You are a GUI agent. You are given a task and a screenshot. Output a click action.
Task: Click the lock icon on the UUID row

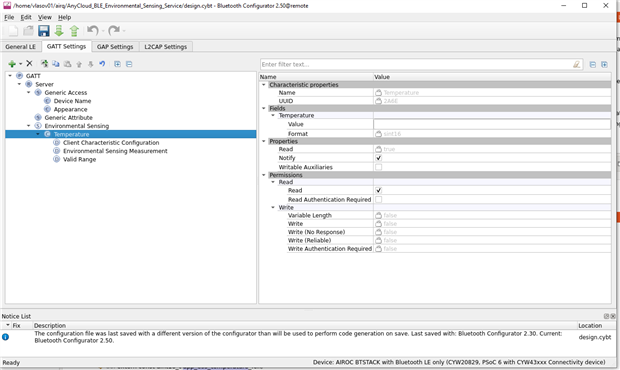378,101
